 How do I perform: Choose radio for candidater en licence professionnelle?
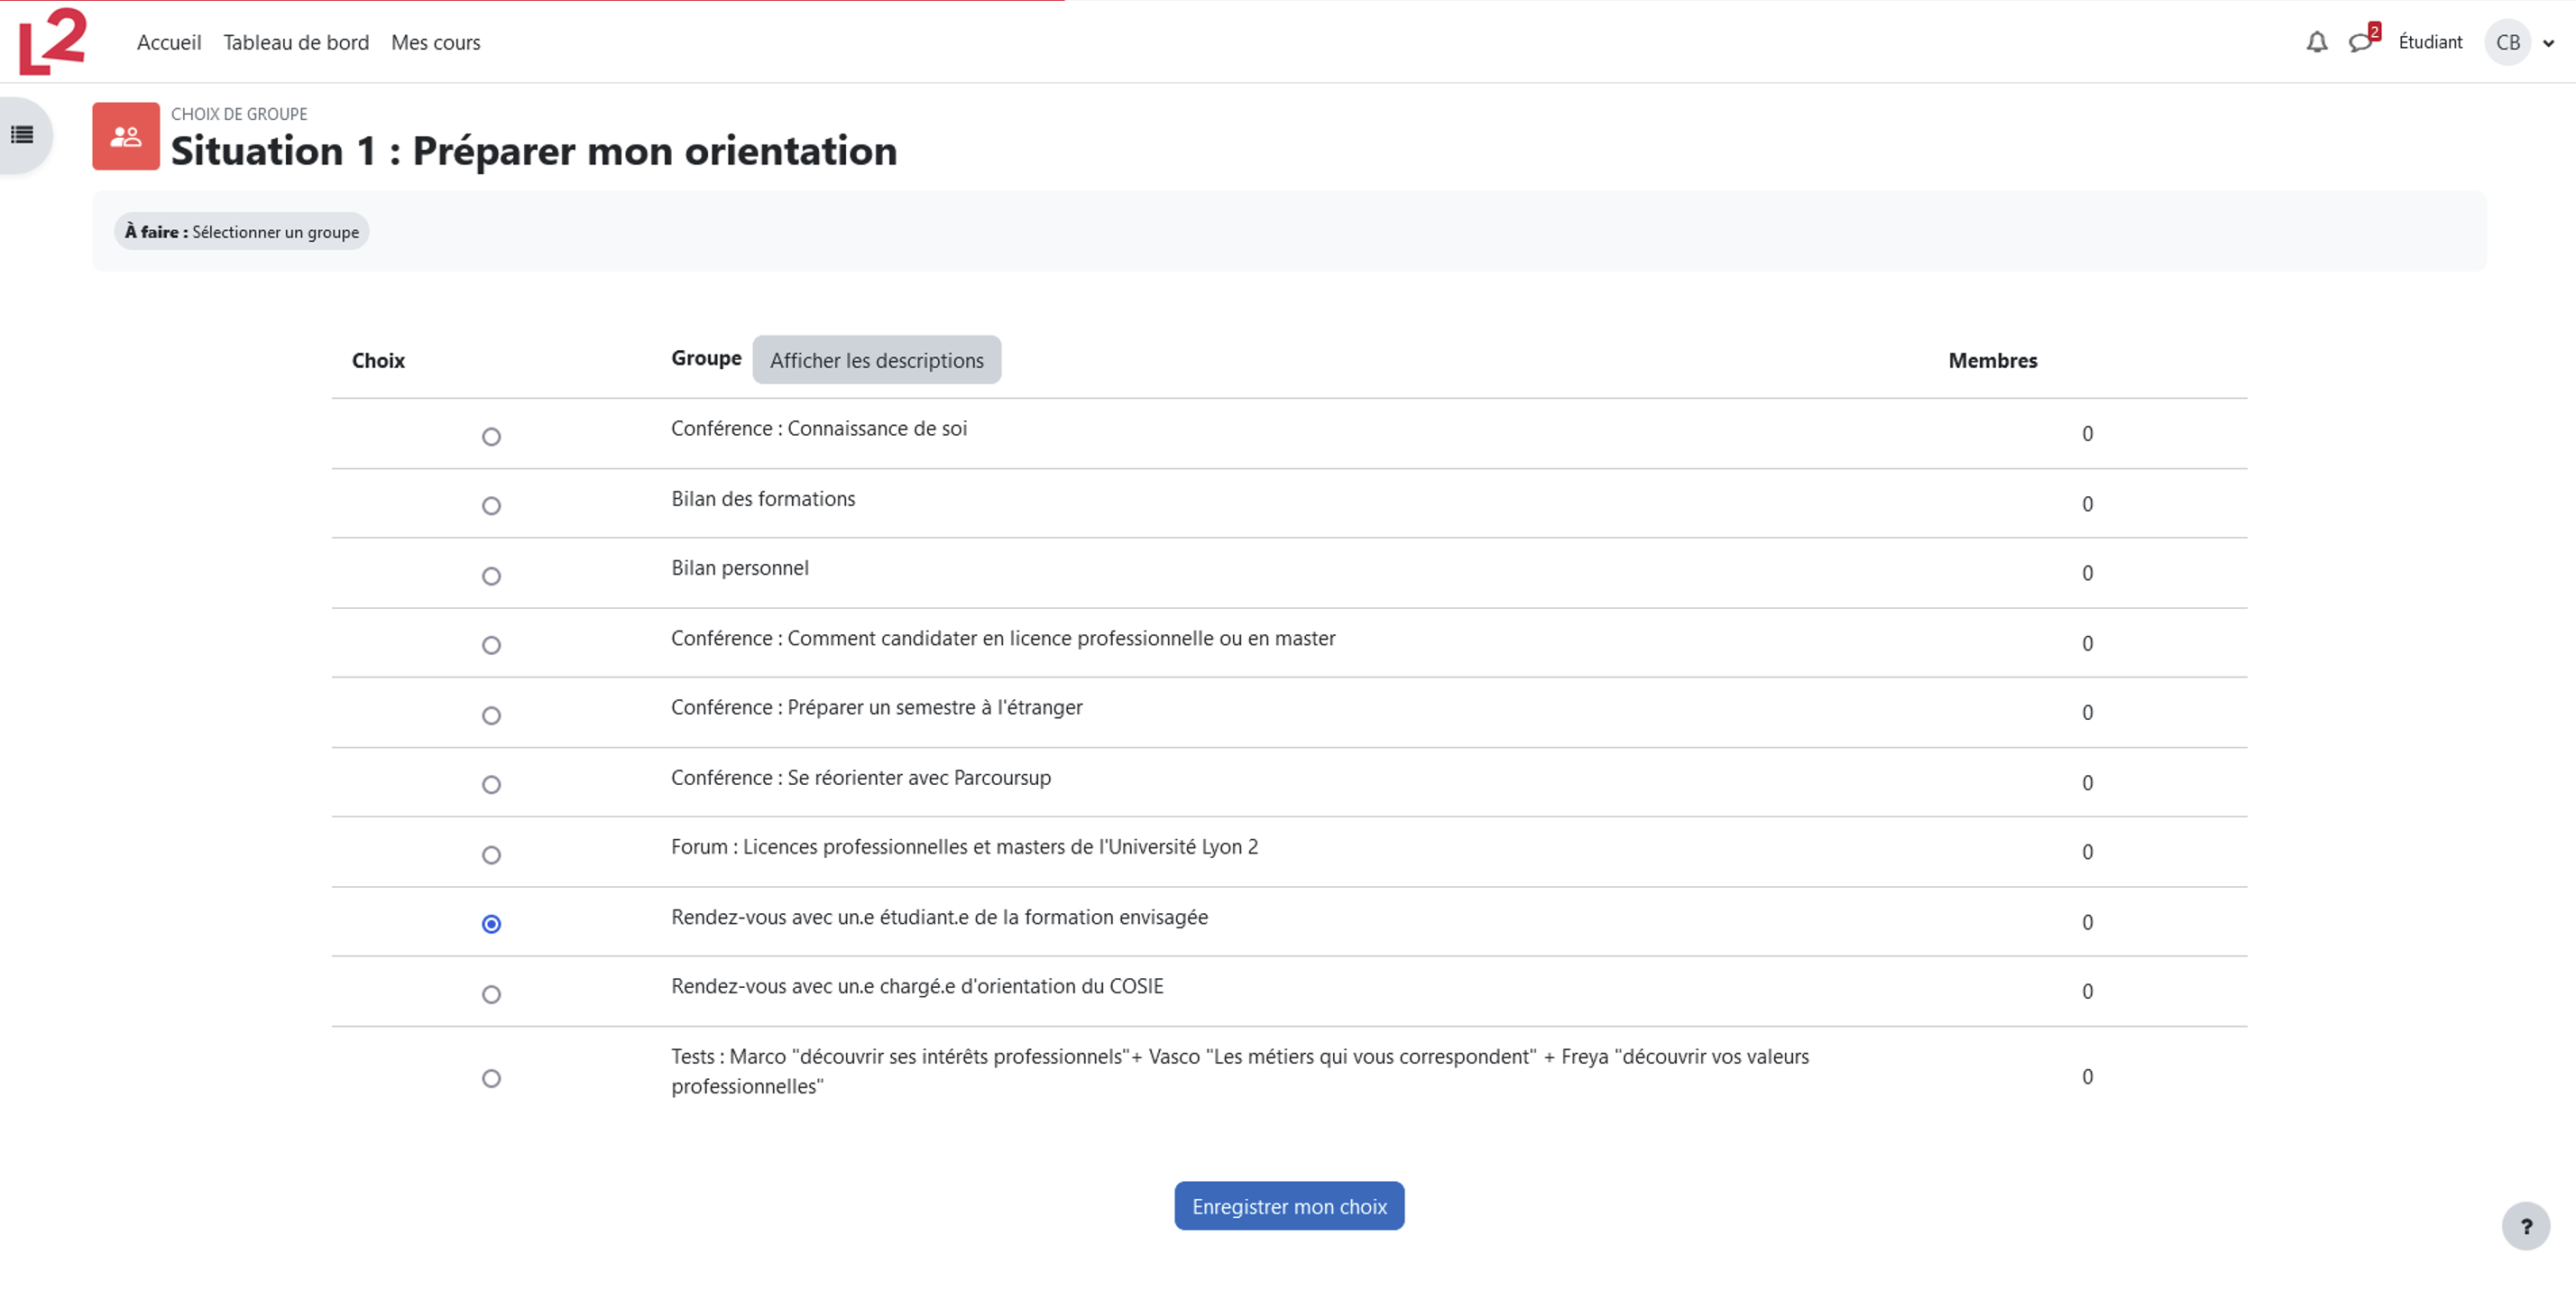[491, 645]
